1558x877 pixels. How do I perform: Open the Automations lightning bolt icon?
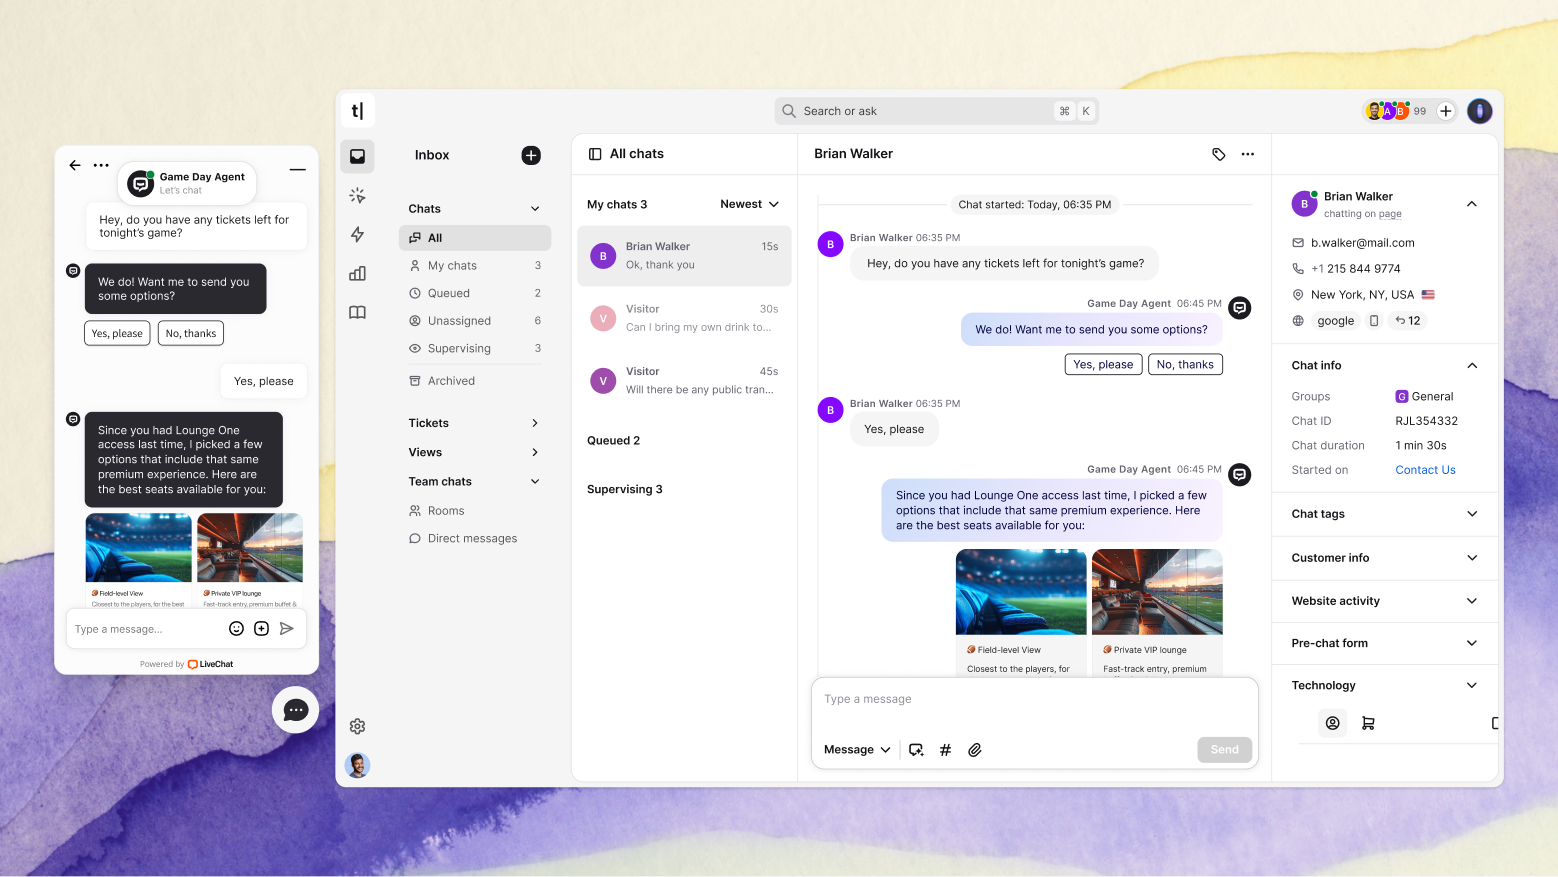[357, 235]
